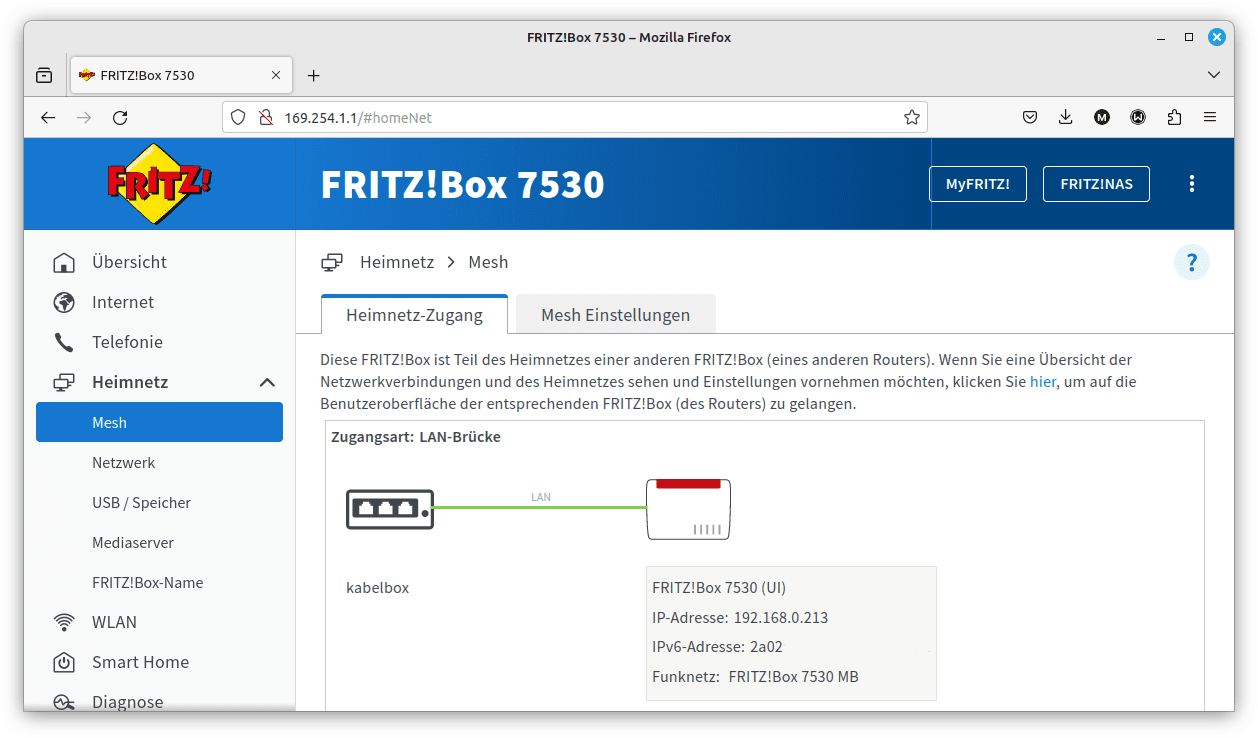Select Mesh in the sidebar
1258x738 pixels.
(159, 422)
